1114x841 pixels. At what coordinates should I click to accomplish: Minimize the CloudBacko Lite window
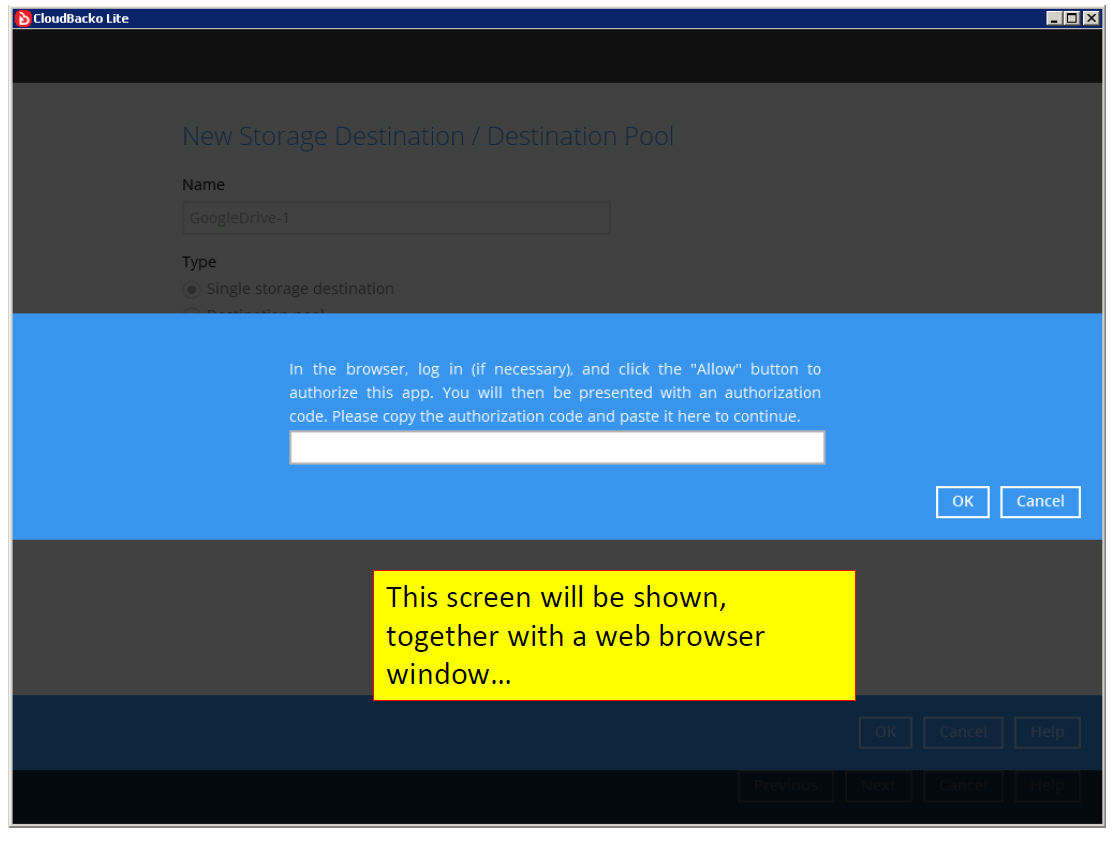(x=1054, y=18)
